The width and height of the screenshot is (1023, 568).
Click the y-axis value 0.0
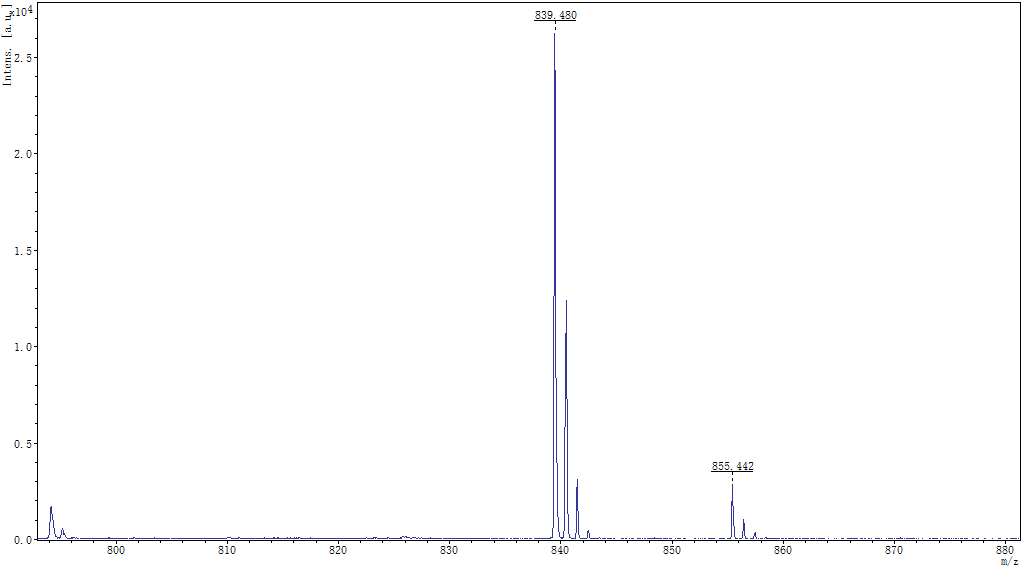22,540
